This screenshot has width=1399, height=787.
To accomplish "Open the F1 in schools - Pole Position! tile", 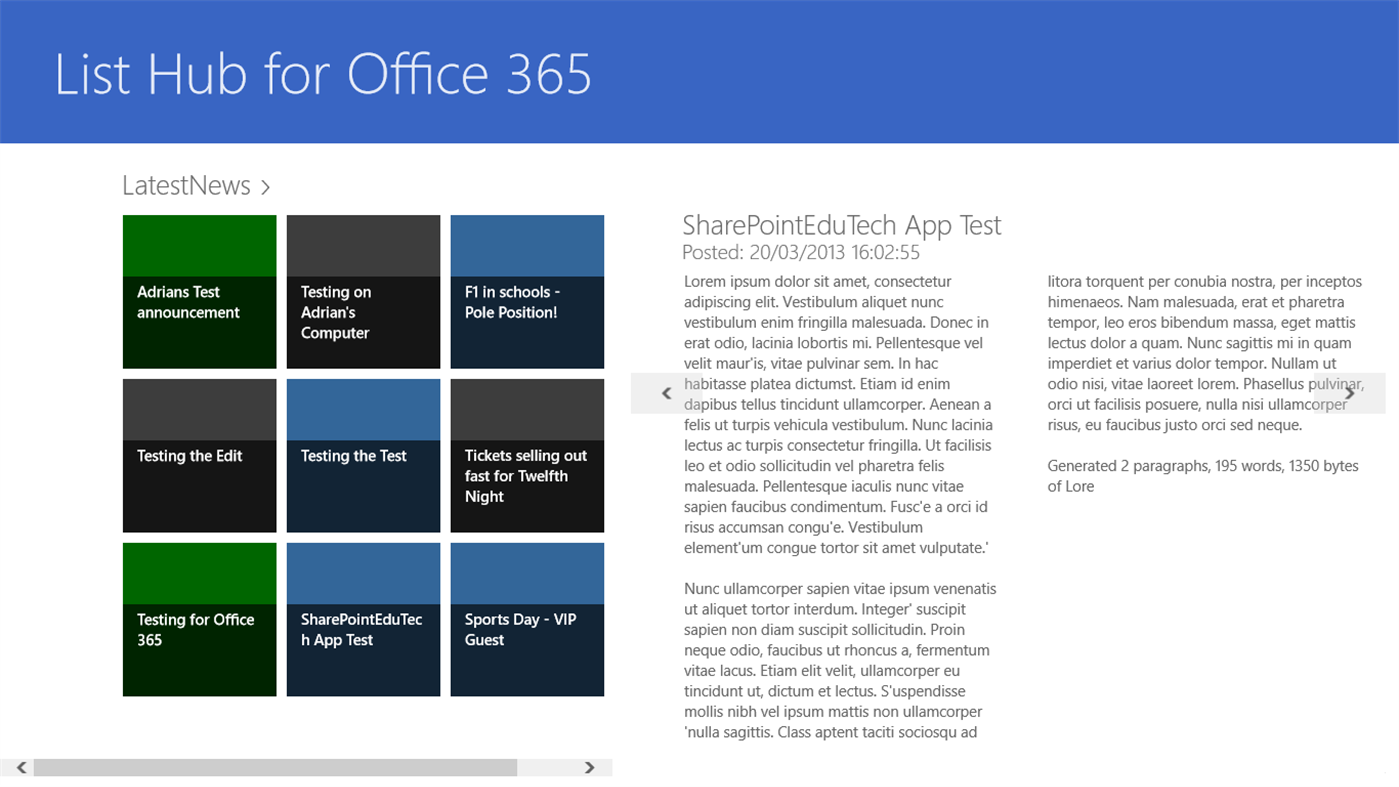I will coord(527,291).
